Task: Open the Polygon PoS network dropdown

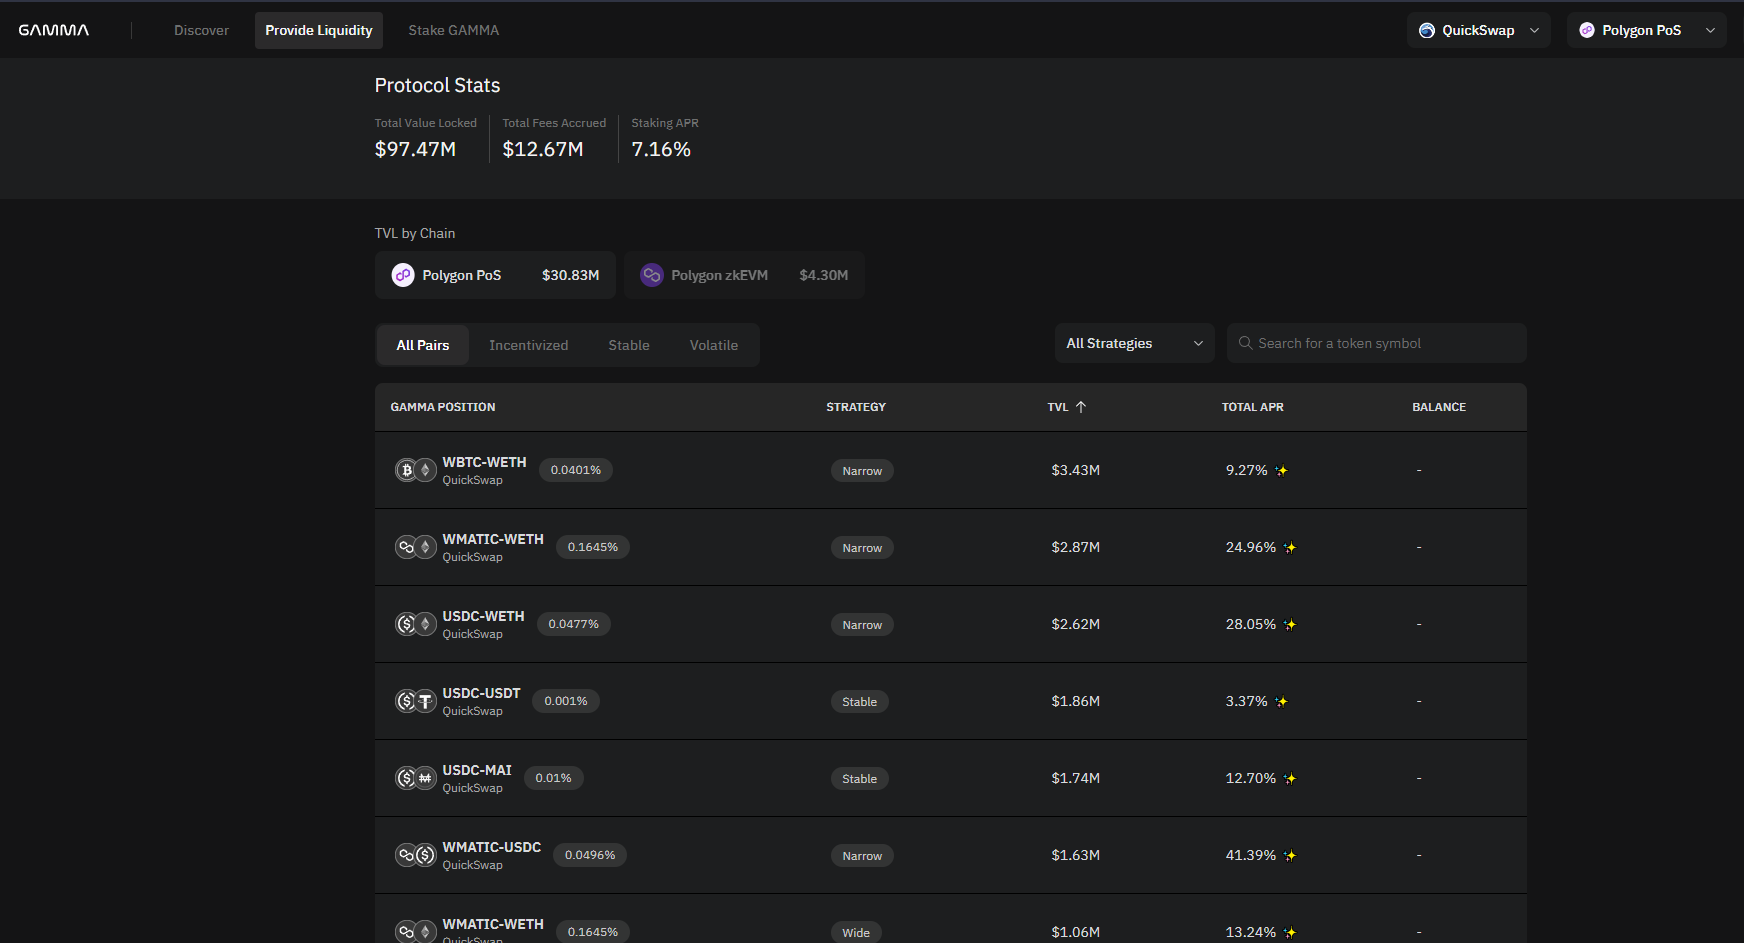Action: pyautogui.click(x=1645, y=30)
